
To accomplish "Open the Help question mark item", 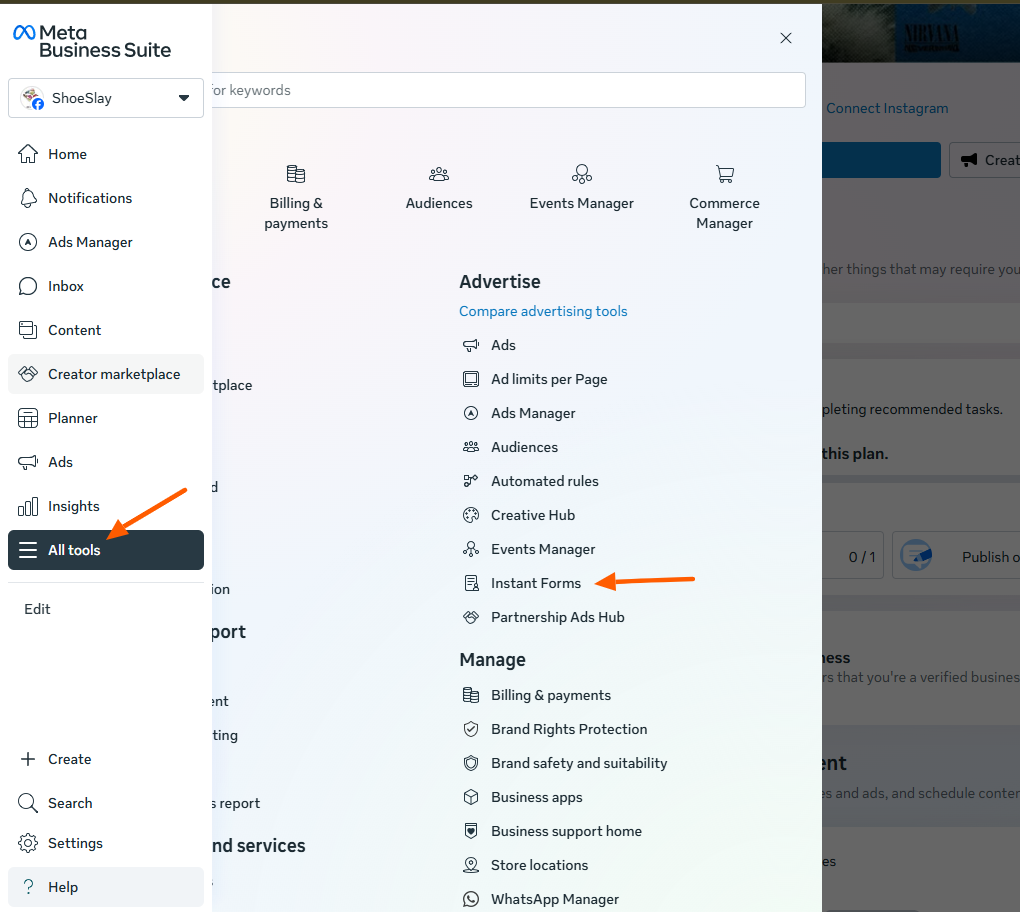I will [x=106, y=887].
